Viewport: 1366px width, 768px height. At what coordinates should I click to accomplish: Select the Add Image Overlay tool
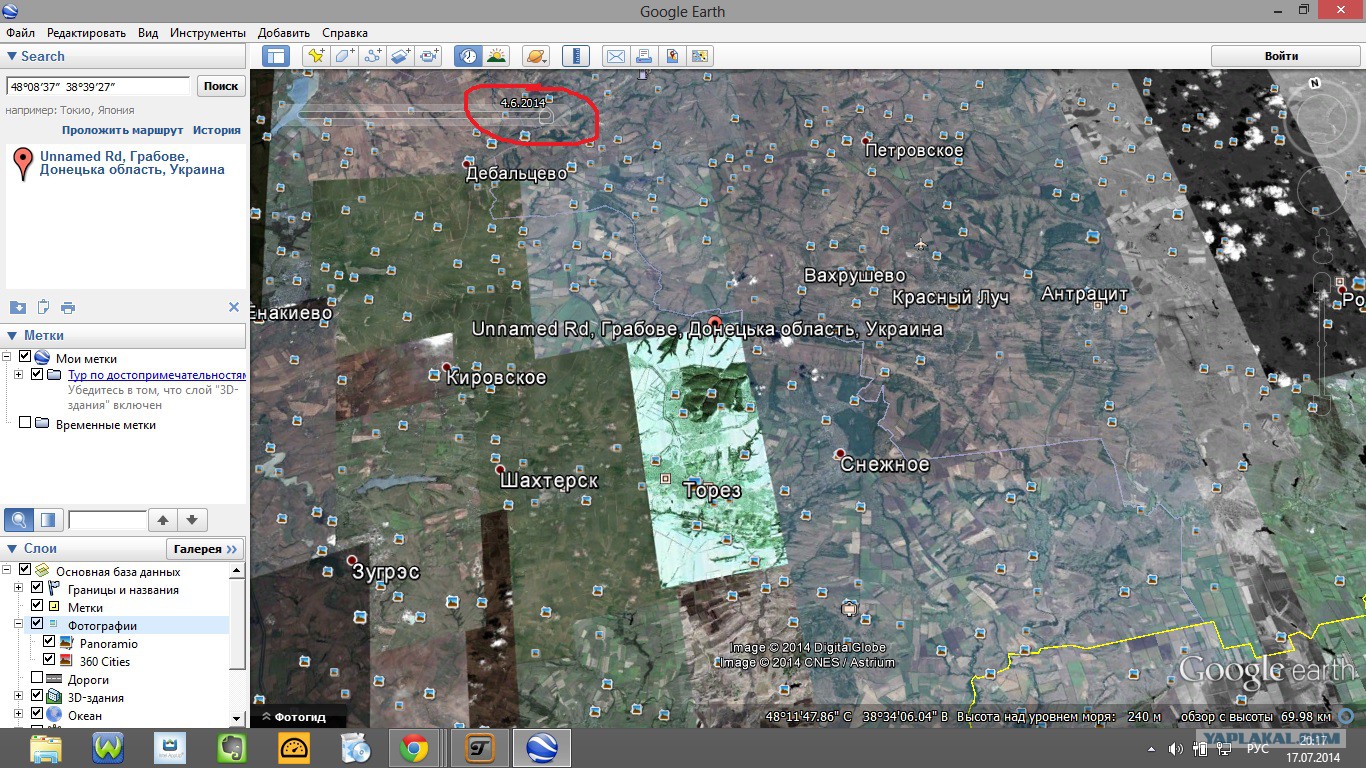click(401, 56)
